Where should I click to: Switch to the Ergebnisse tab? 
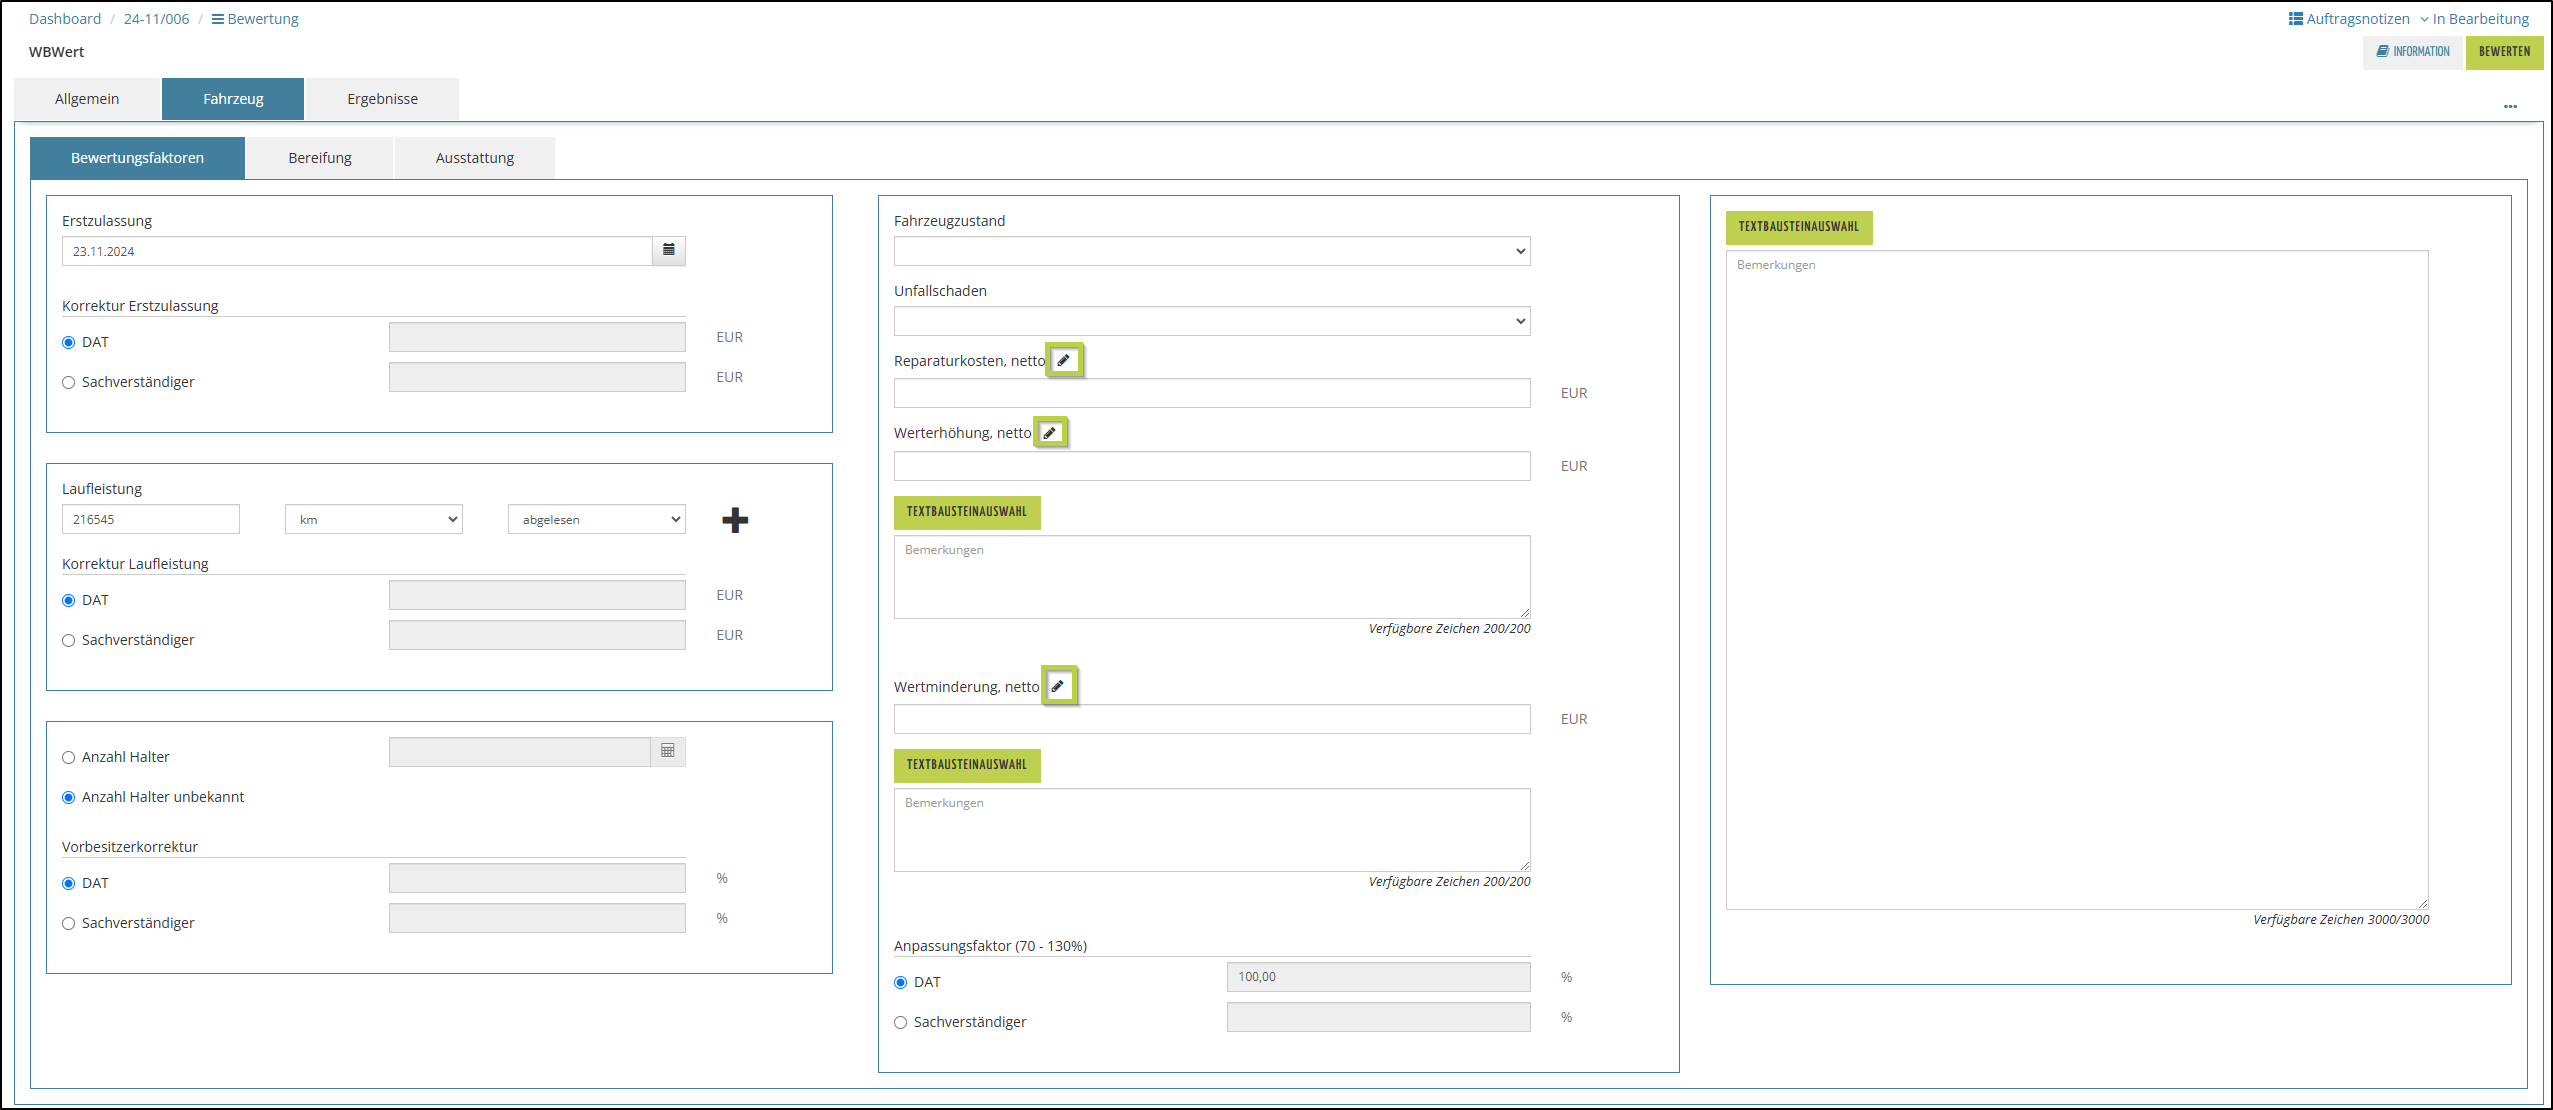(x=382, y=99)
